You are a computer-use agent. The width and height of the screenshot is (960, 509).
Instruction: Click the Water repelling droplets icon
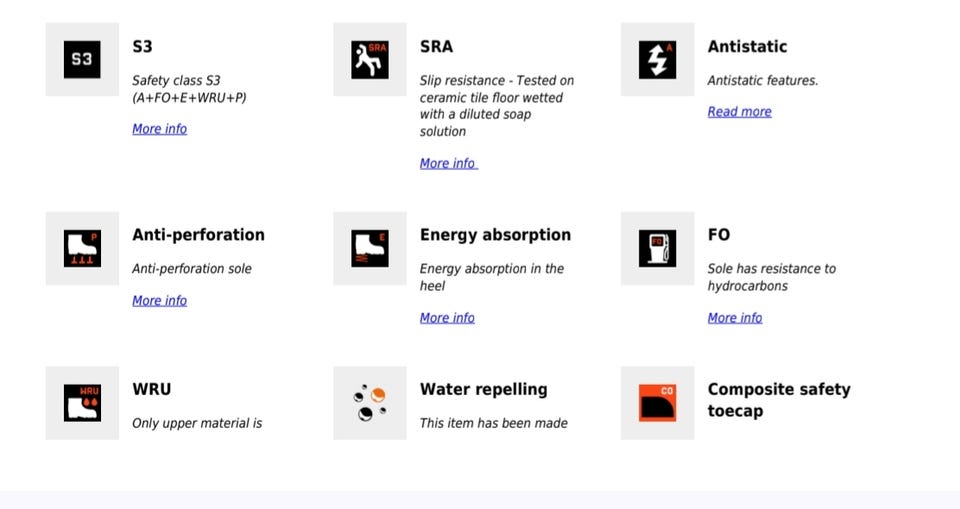[x=370, y=403]
